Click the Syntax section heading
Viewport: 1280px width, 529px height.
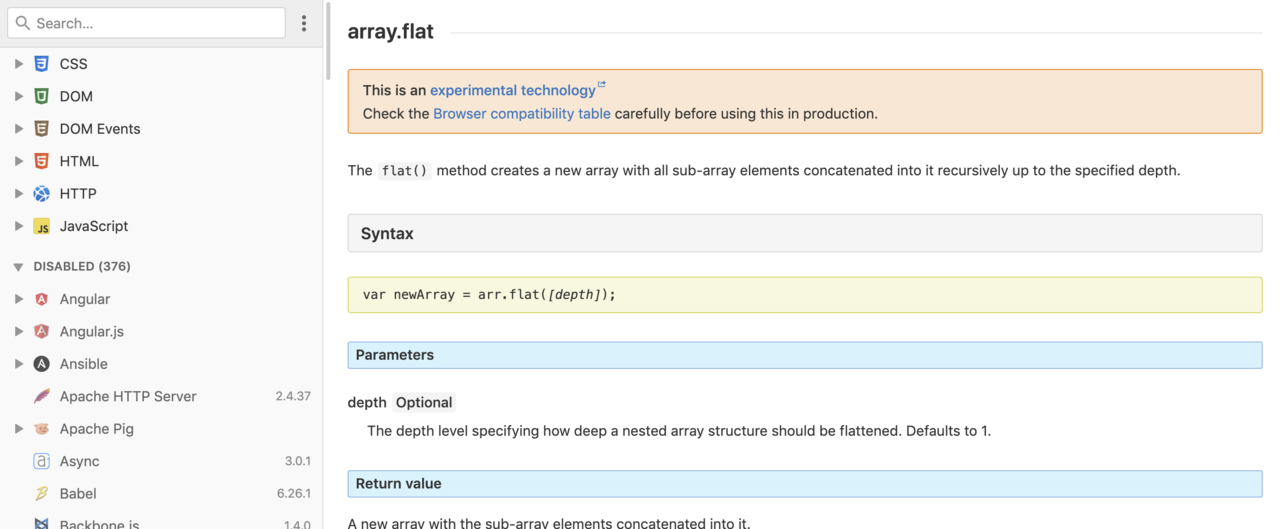805,233
